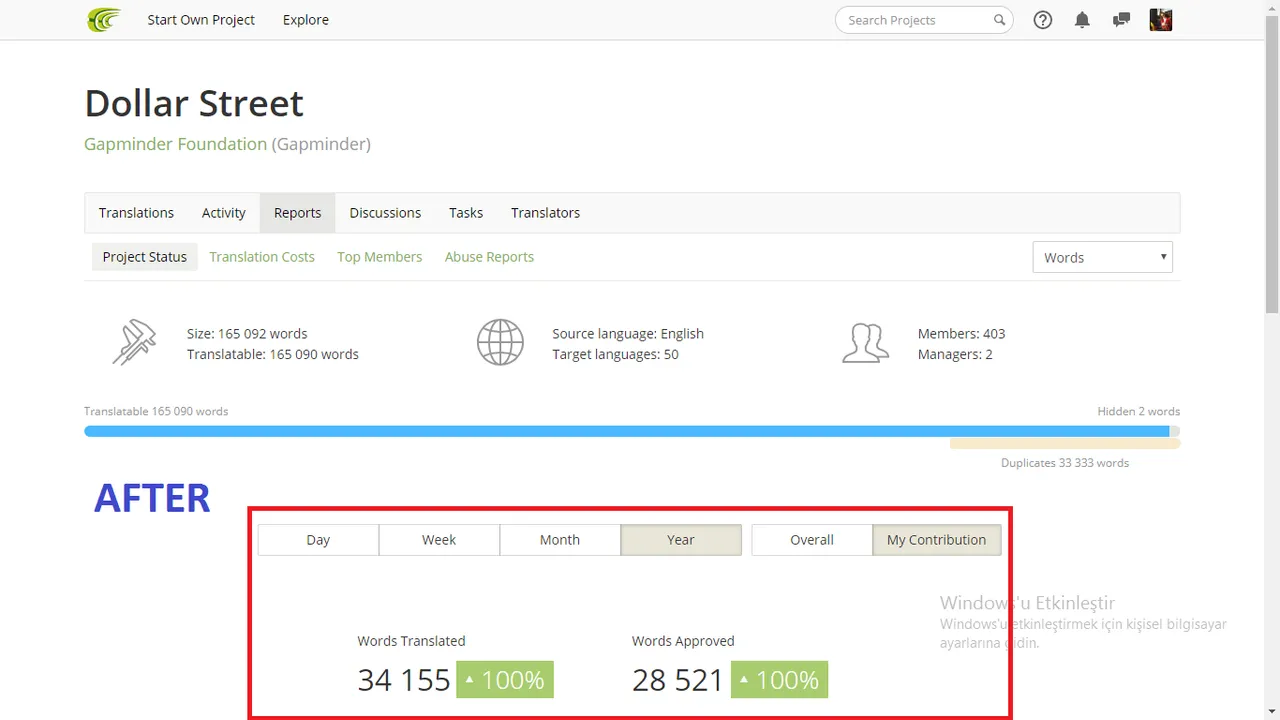
Task: Switch to Overall statistics
Action: (x=812, y=540)
